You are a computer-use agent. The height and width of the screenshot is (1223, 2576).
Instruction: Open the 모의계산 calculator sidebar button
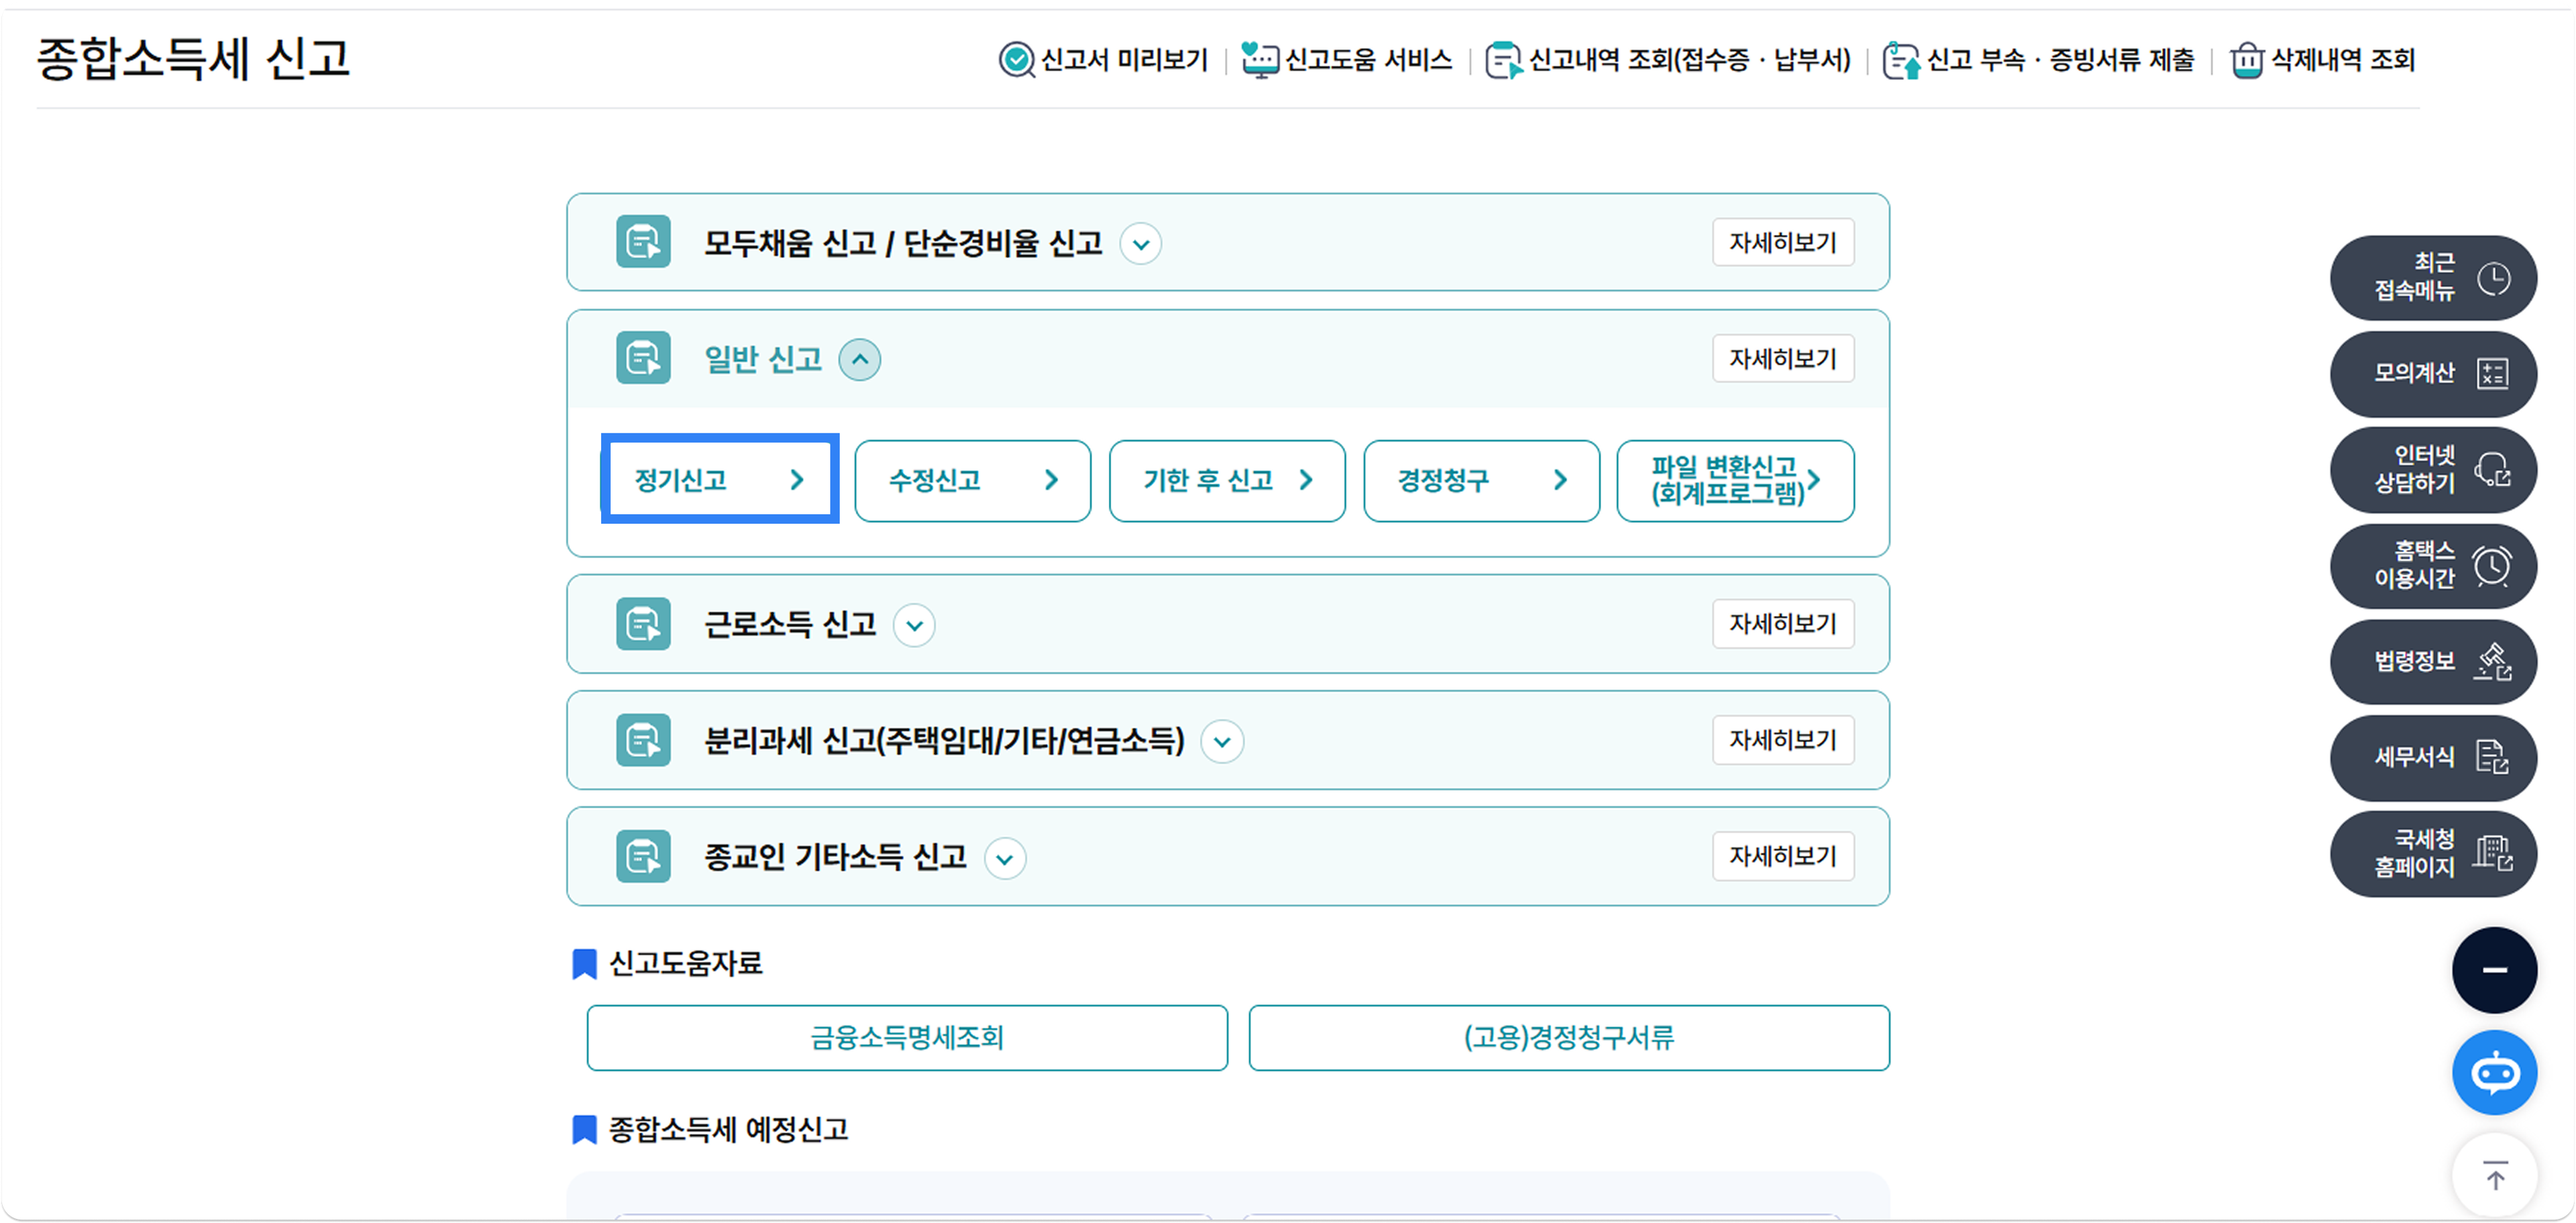point(2432,374)
